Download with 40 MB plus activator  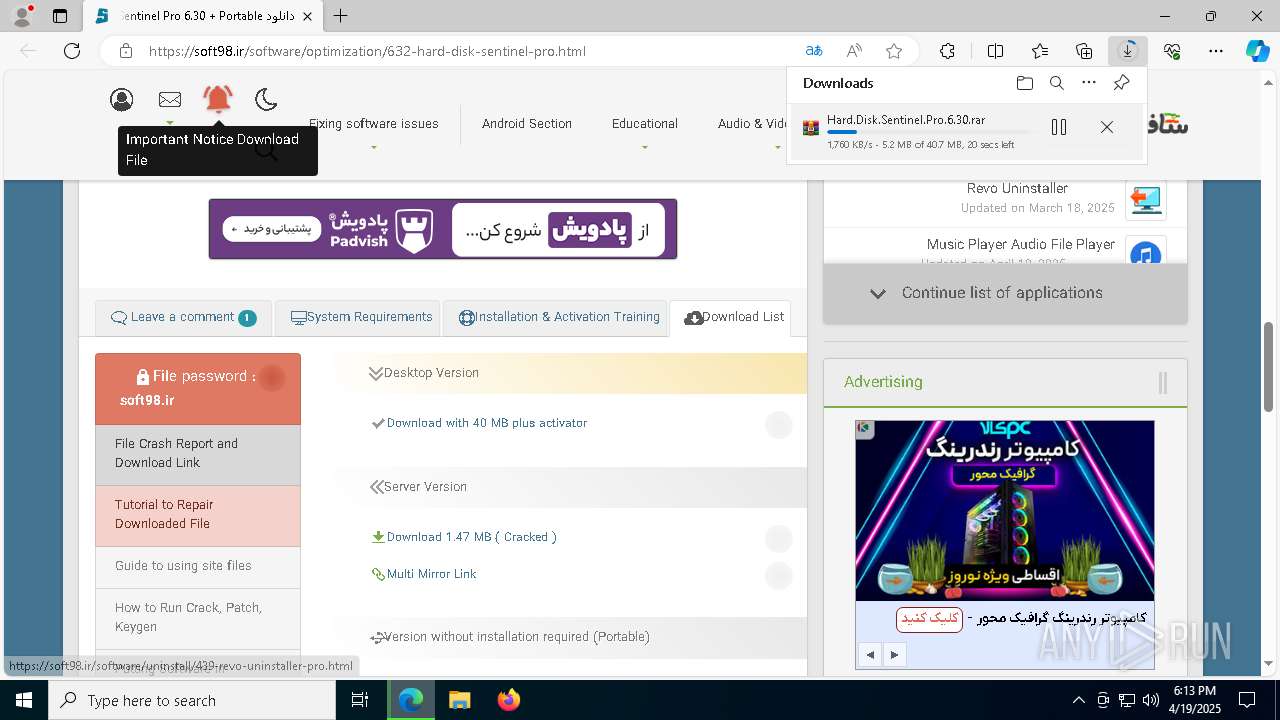click(486, 423)
